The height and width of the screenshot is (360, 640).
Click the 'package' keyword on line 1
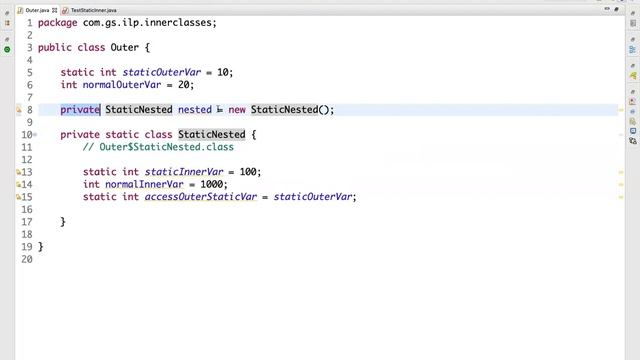58,23
